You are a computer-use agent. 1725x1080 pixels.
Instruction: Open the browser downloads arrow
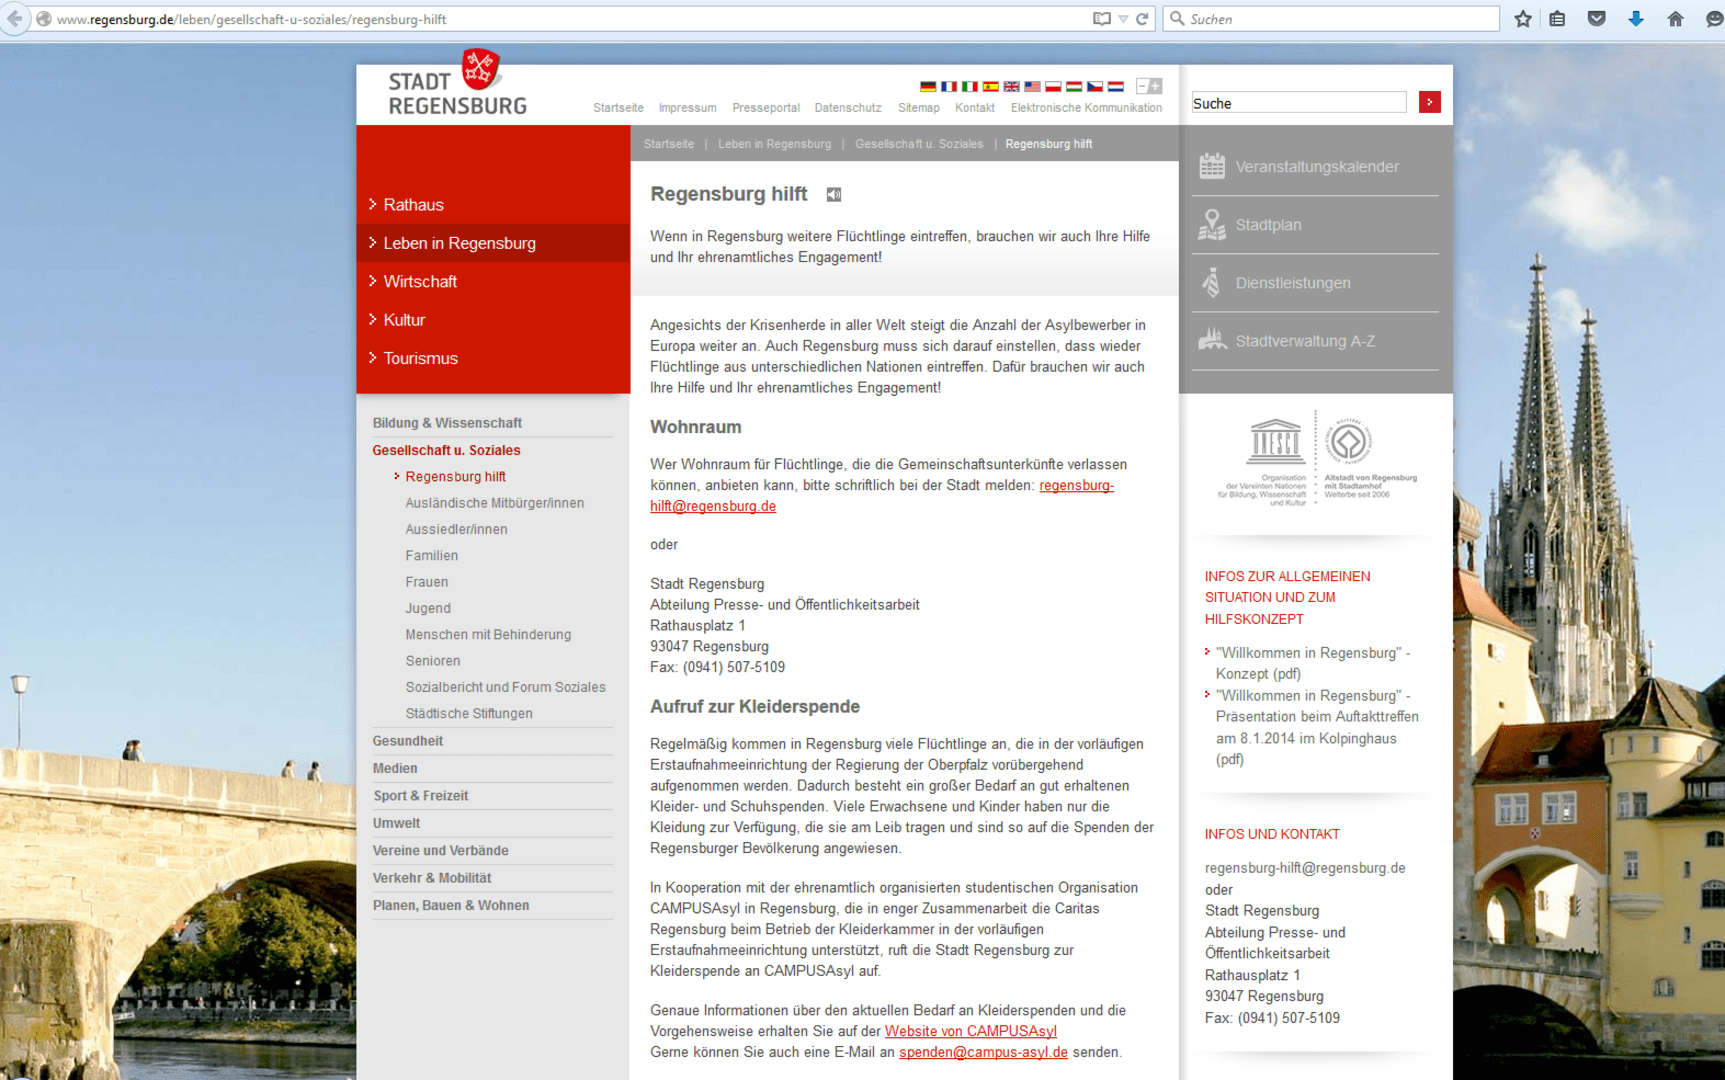click(1636, 19)
